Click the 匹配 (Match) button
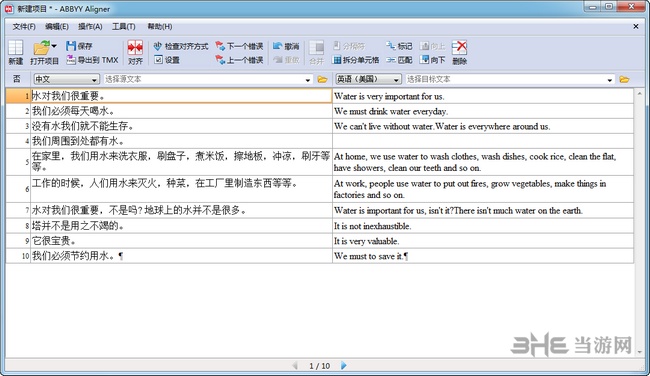The width and height of the screenshot is (650, 376). tap(399, 60)
